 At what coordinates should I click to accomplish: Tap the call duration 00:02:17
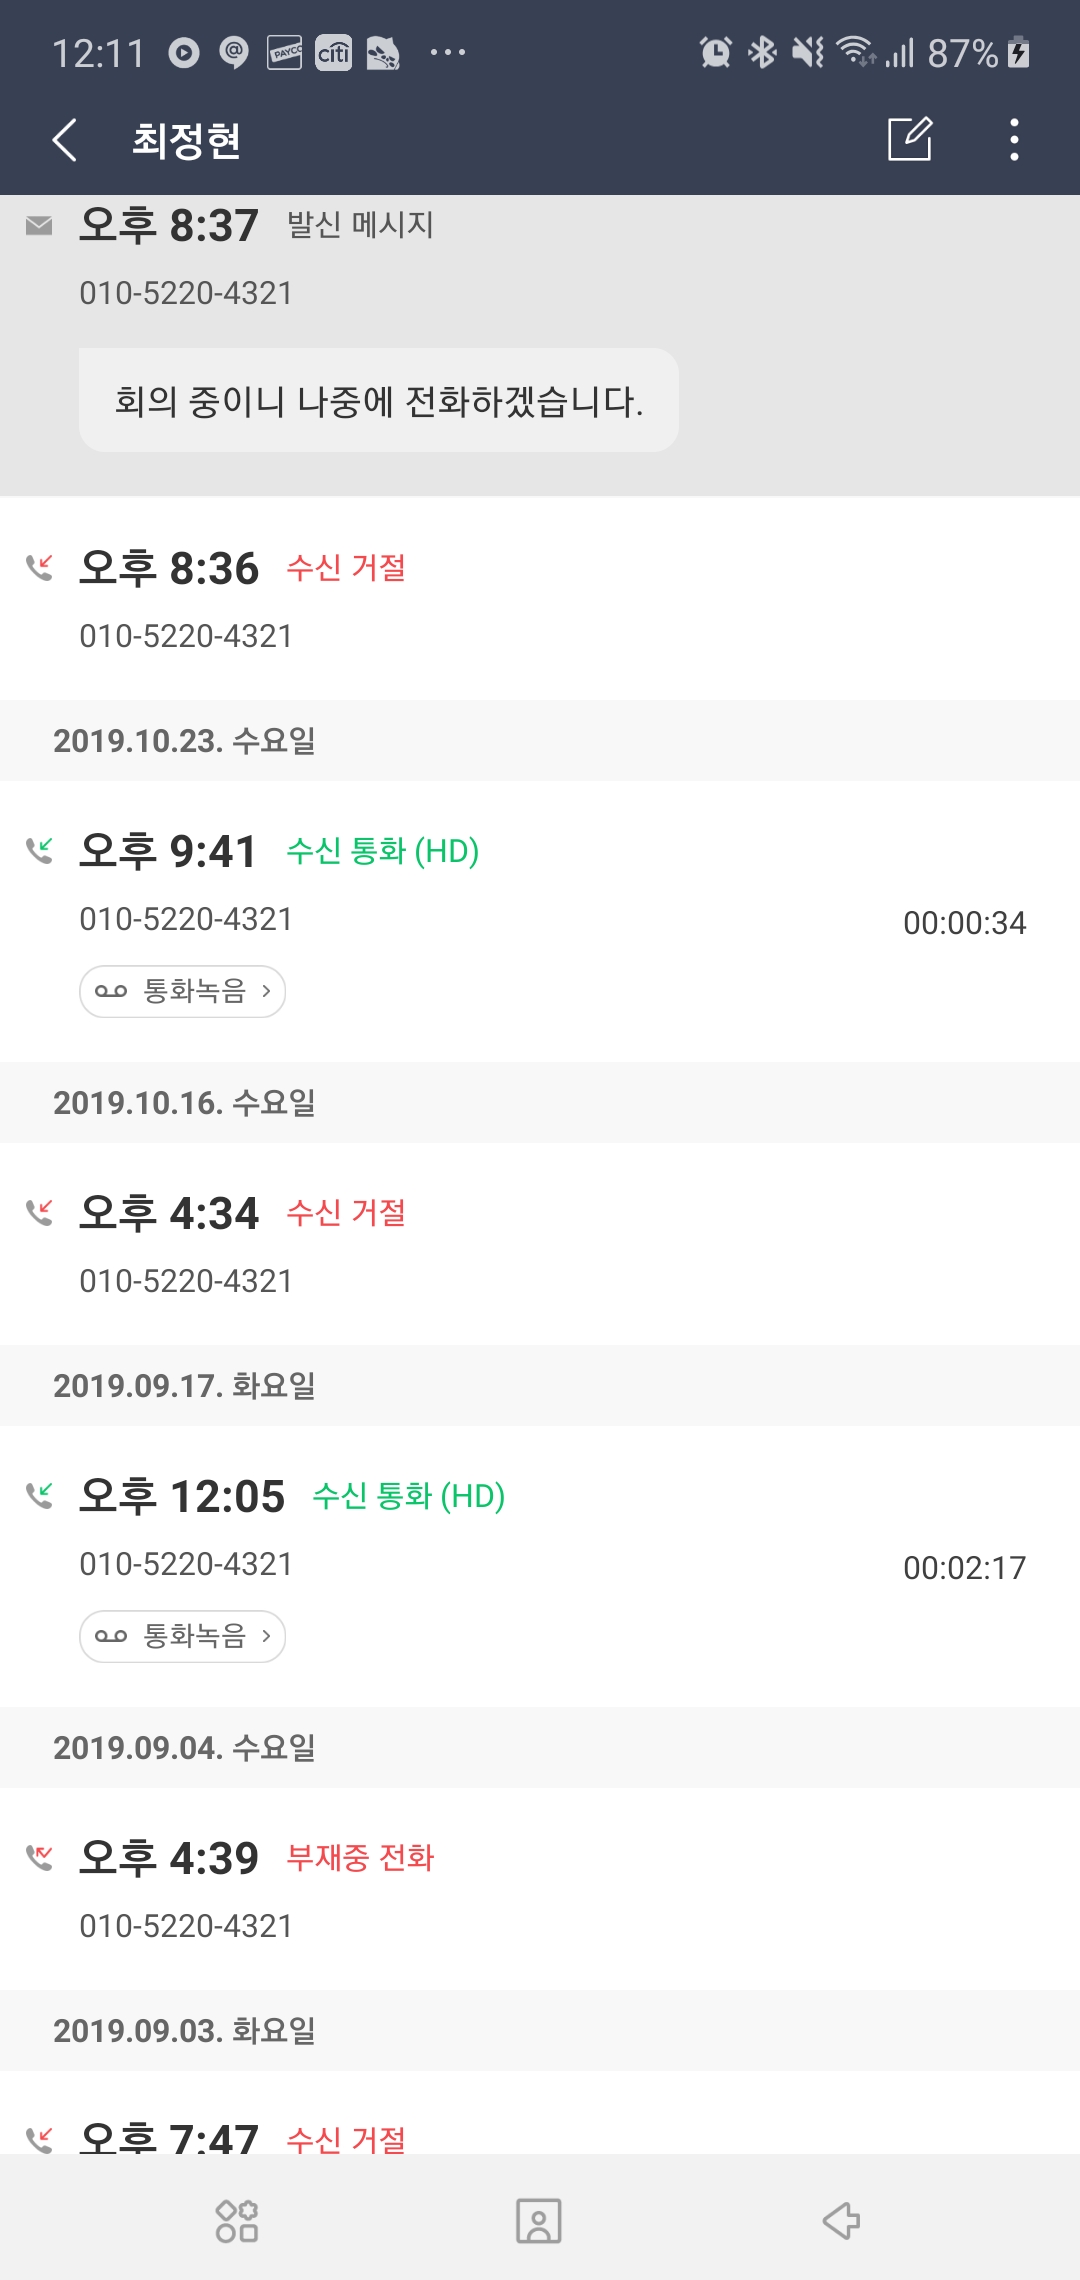964,1568
